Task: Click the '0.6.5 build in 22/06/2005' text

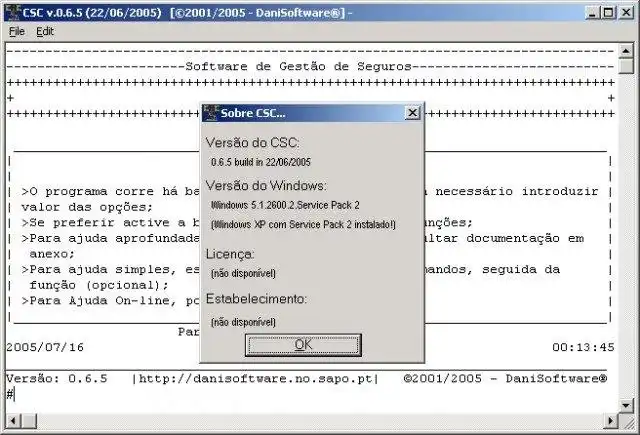Action: [261, 162]
